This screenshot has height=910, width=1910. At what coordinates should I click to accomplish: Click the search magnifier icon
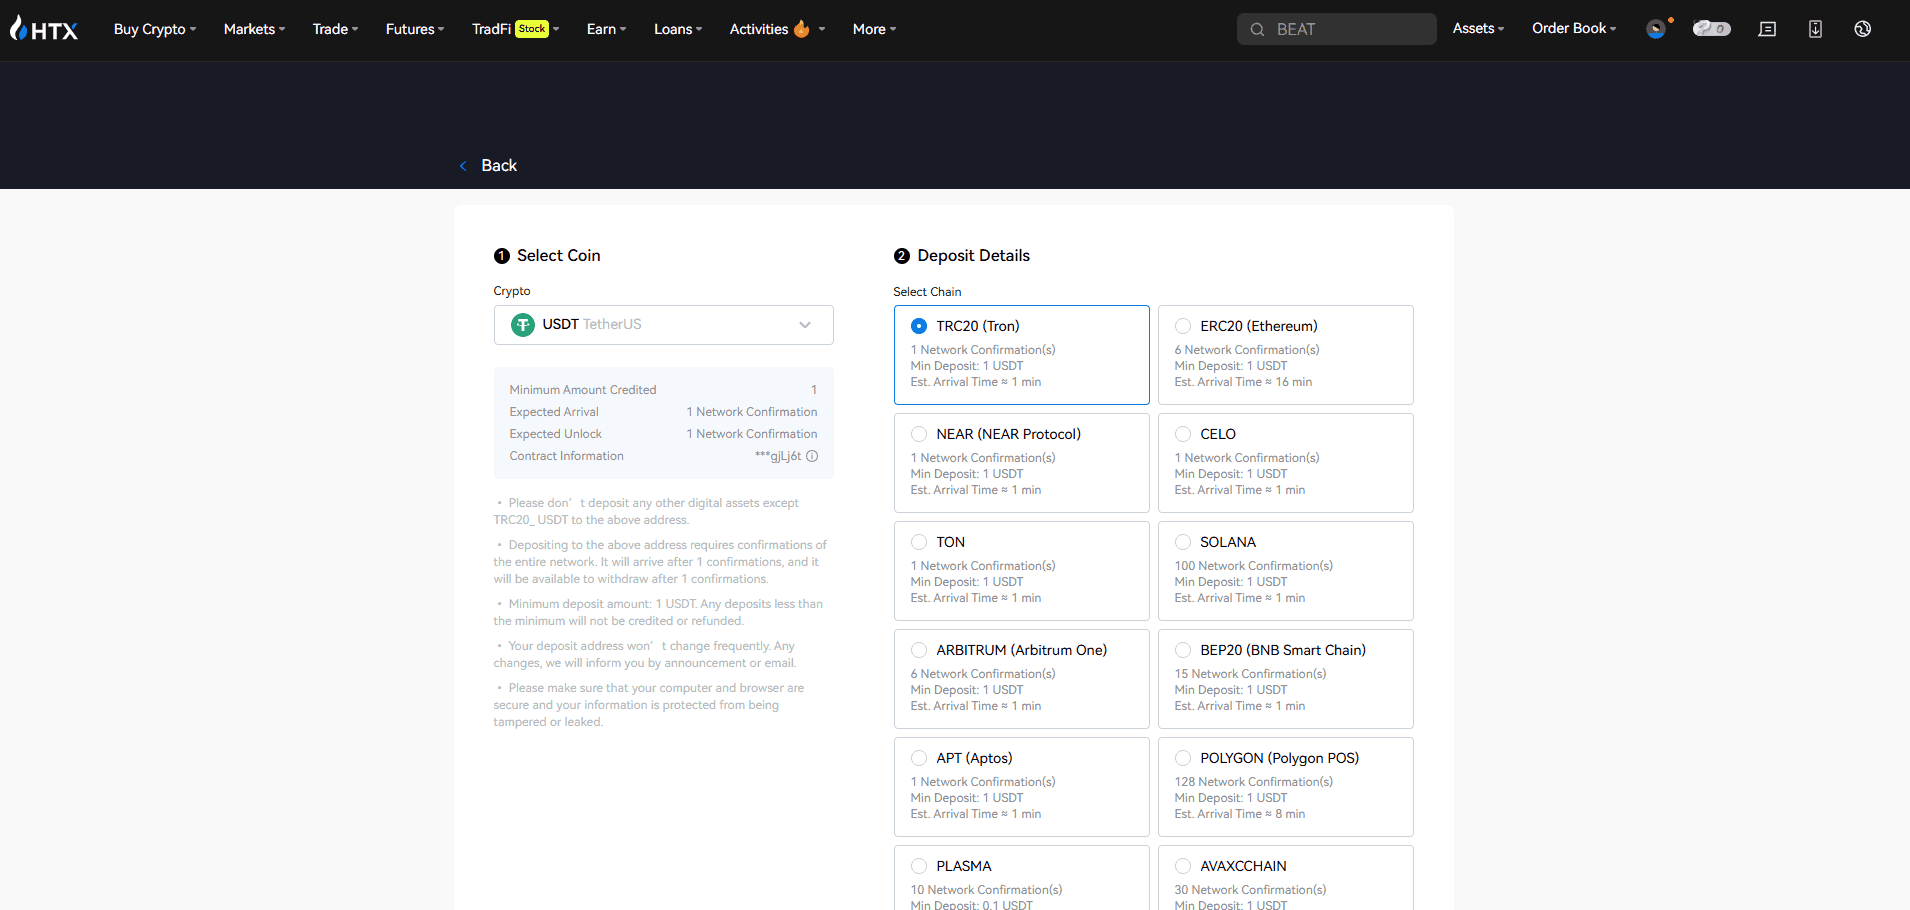(x=1257, y=29)
